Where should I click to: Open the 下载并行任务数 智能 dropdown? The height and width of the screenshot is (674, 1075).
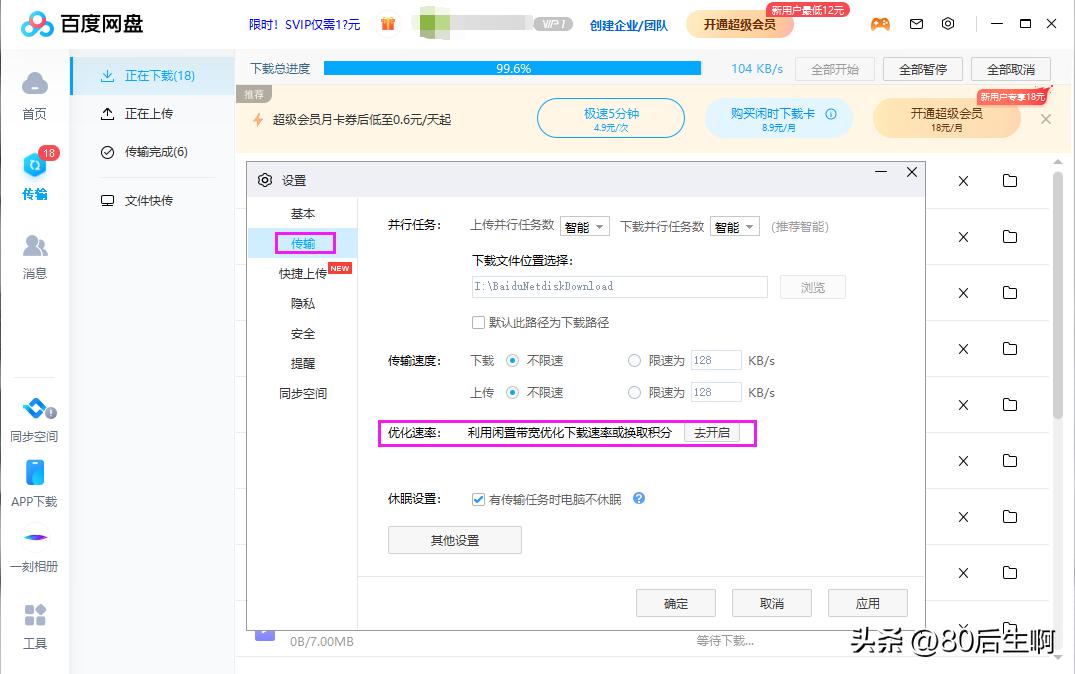[735, 226]
